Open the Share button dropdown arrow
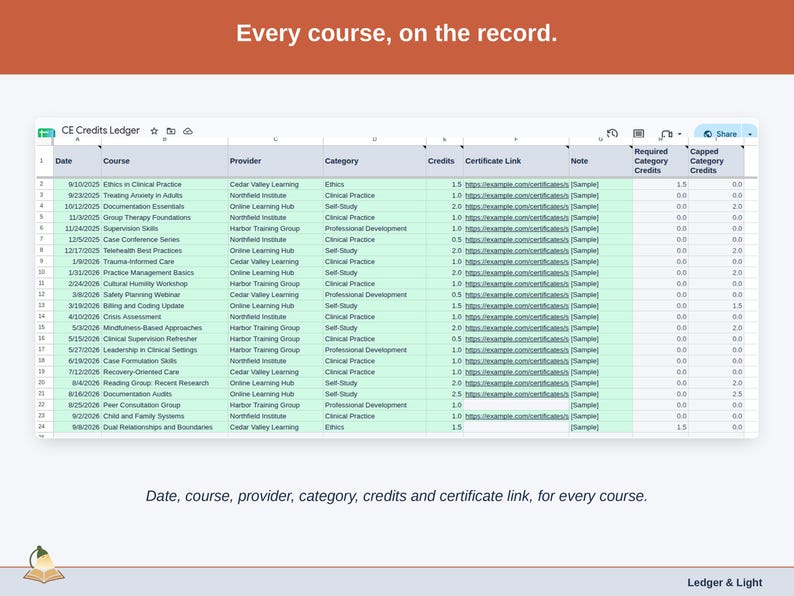 pos(750,134)
